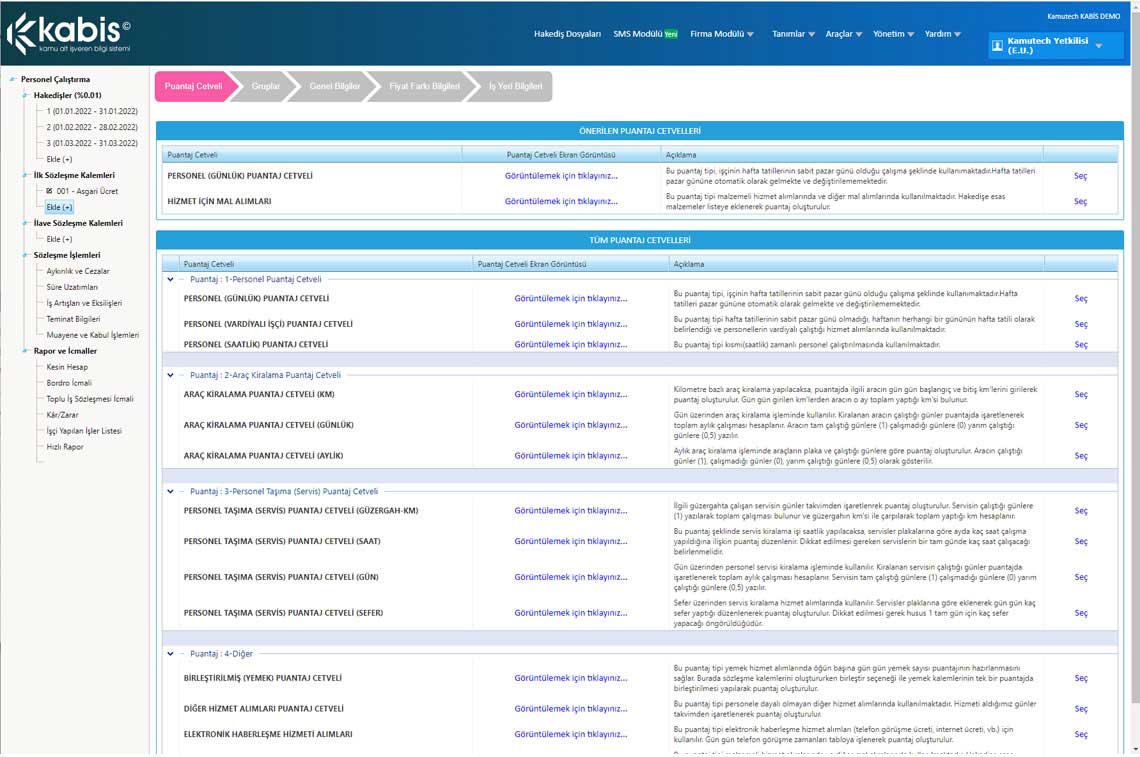Click Seç for PERSONEL TAŞIMA (SERVİS) (SAAT)
Viewport: 1140px width, 757px height.
coord(1081,542)
